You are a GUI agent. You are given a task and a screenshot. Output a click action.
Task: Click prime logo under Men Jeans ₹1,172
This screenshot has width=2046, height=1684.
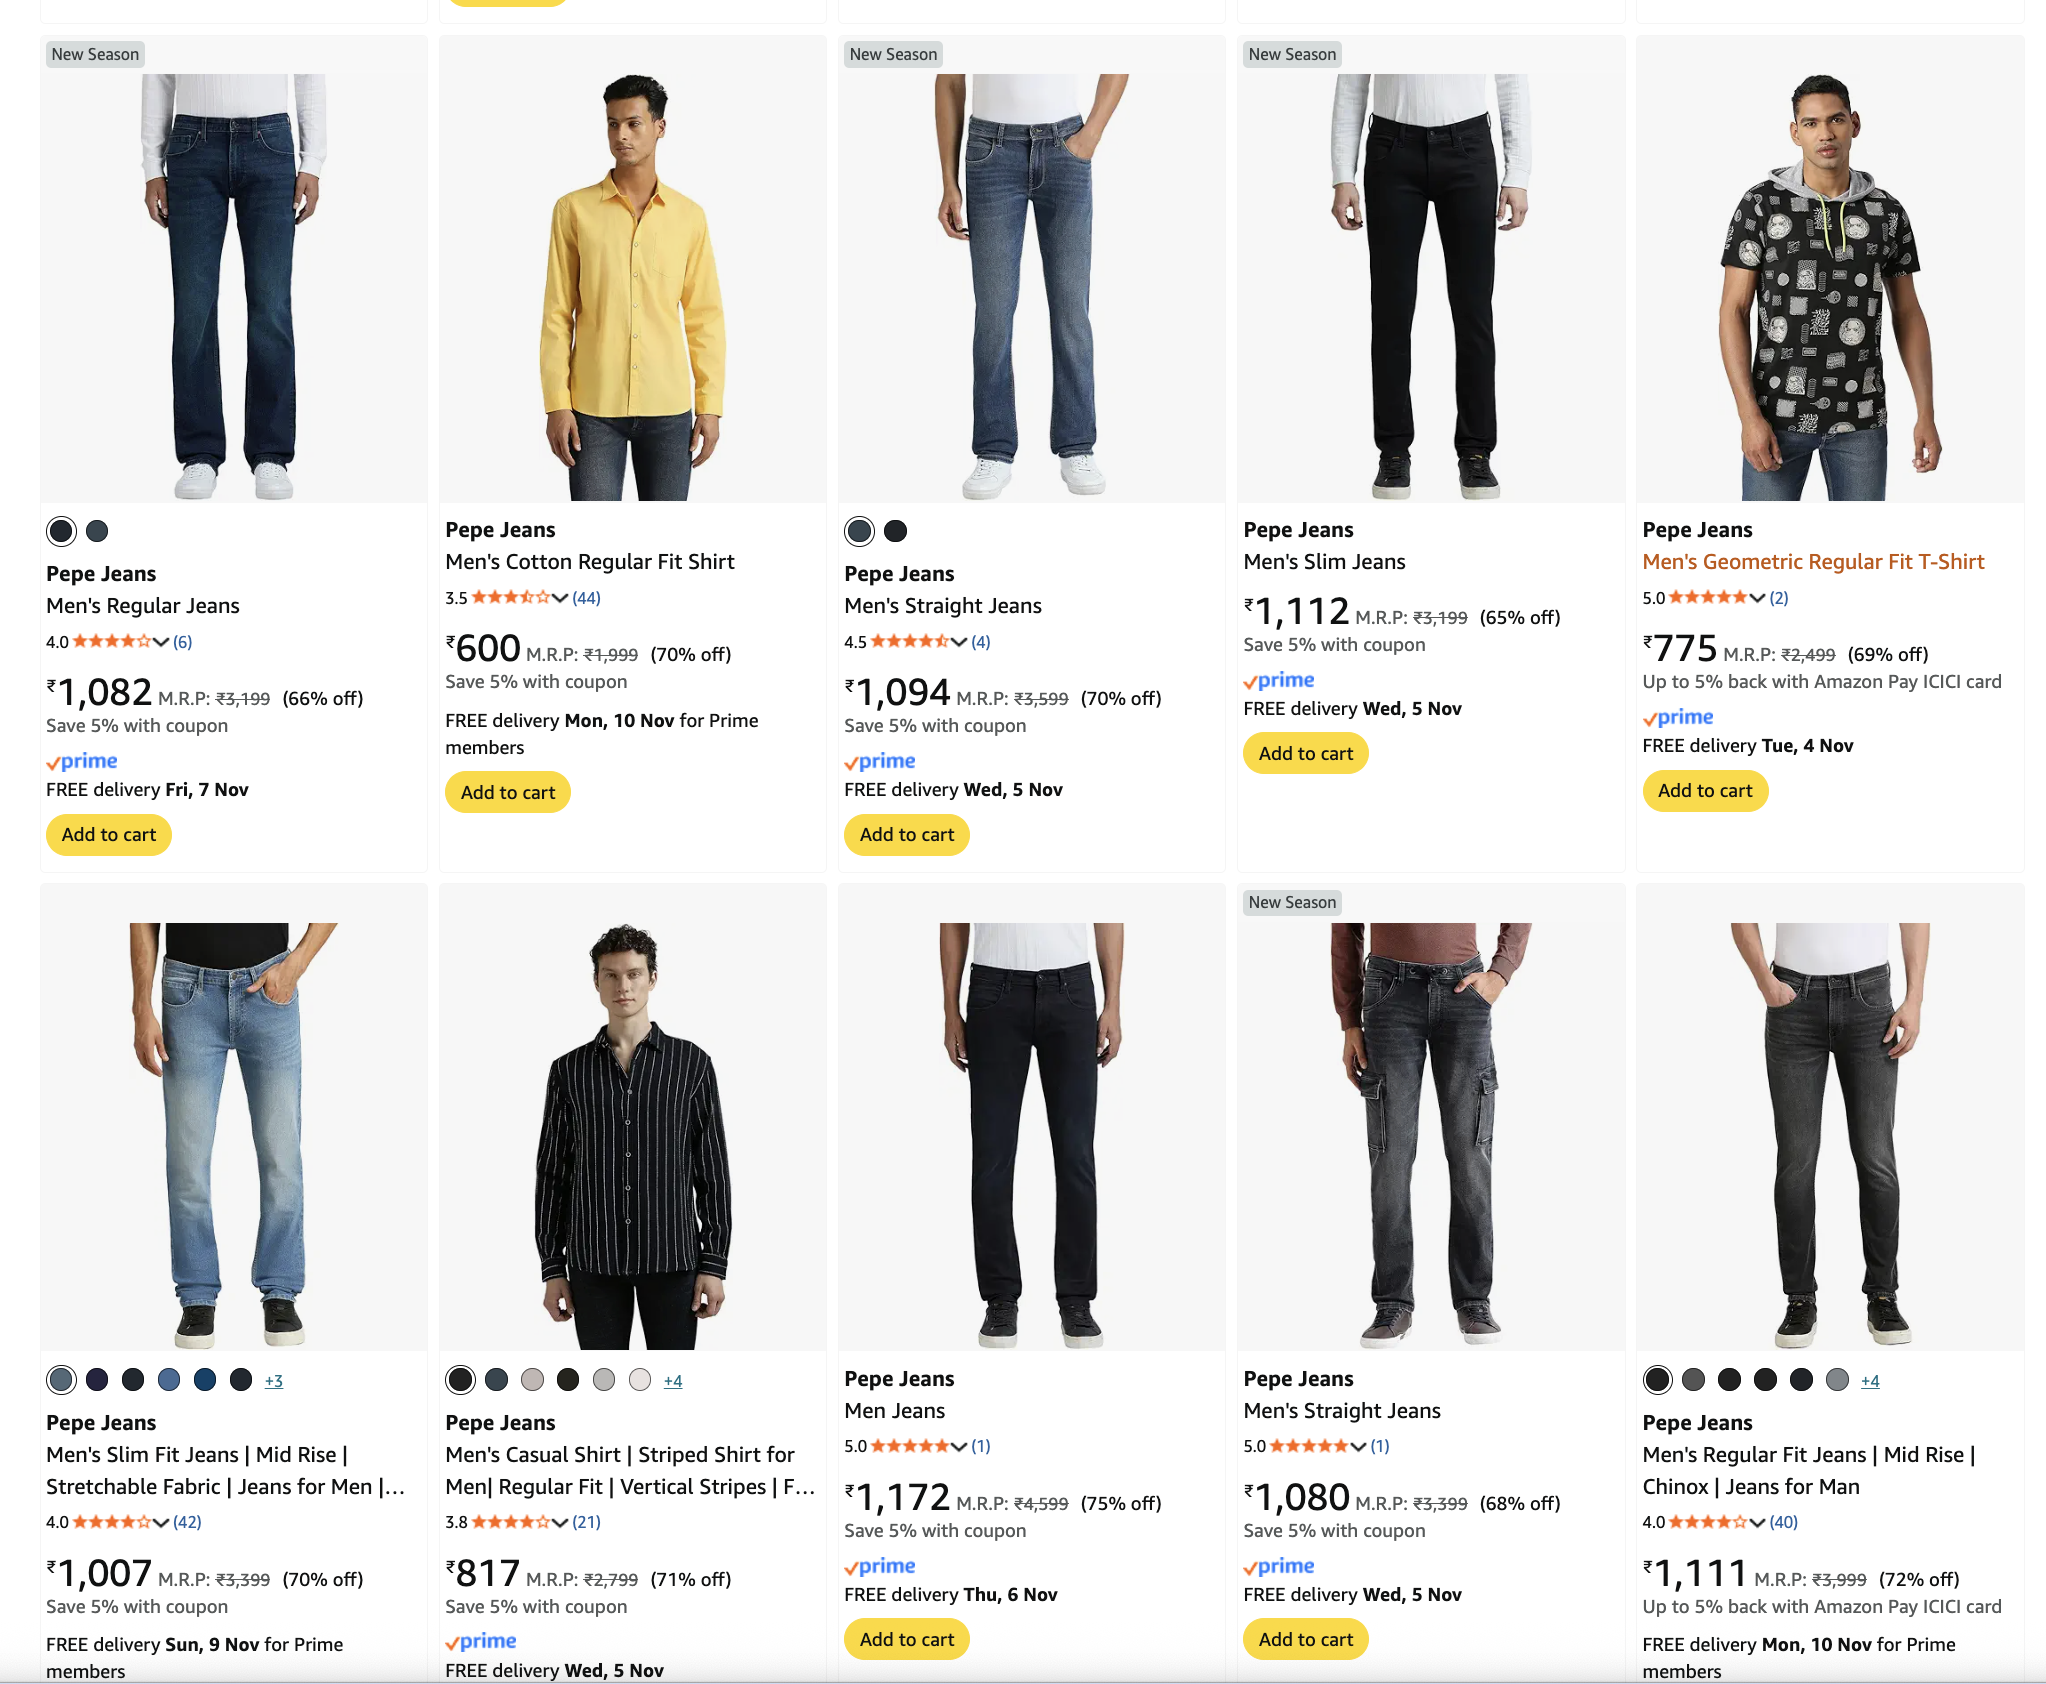click(880, 1567)
